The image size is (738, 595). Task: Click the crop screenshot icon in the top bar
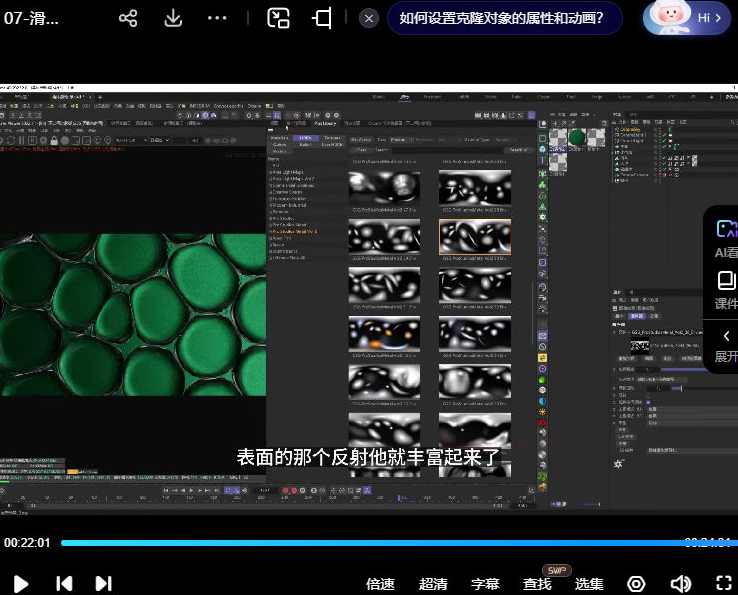[x=322, y=18]
